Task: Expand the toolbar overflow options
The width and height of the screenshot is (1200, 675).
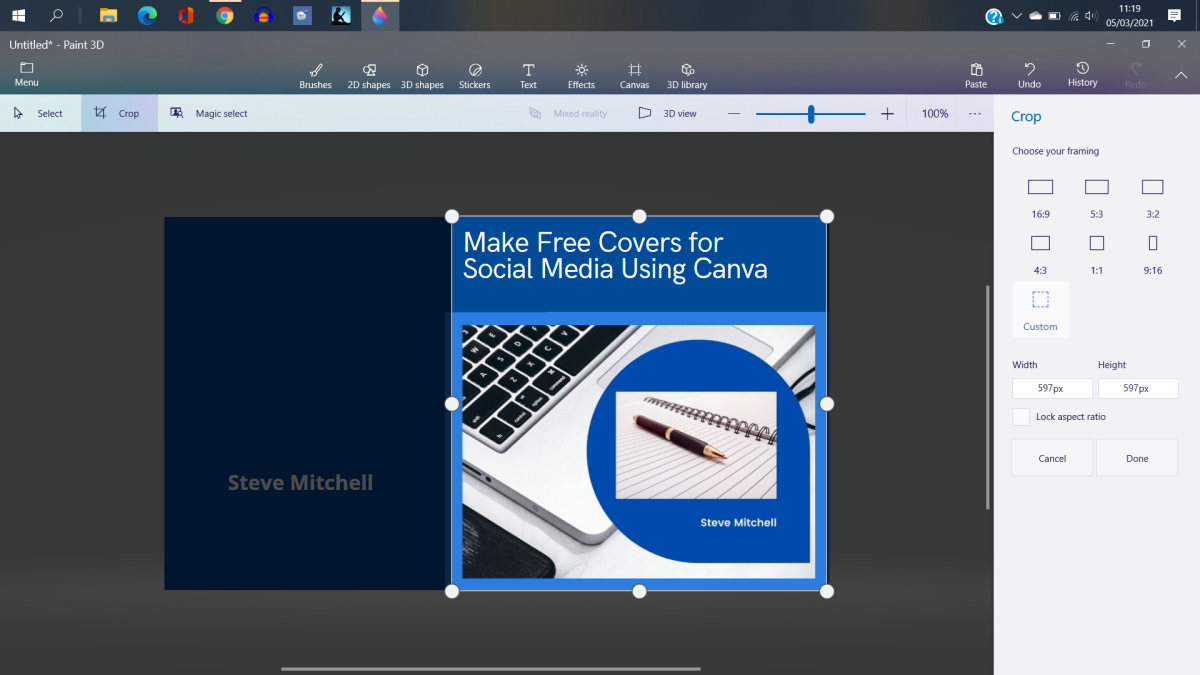Action: pyautogui.click(x=974, y=113)
